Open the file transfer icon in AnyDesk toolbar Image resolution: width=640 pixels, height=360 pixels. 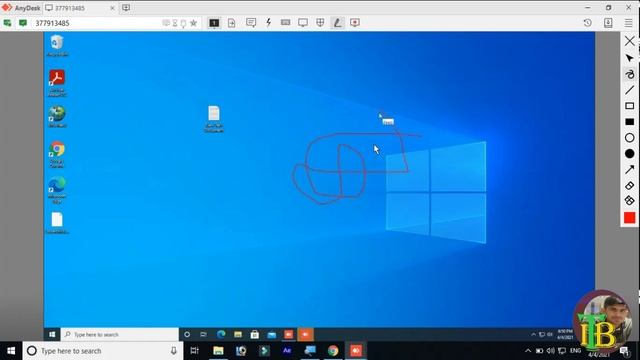coord(231,23)
